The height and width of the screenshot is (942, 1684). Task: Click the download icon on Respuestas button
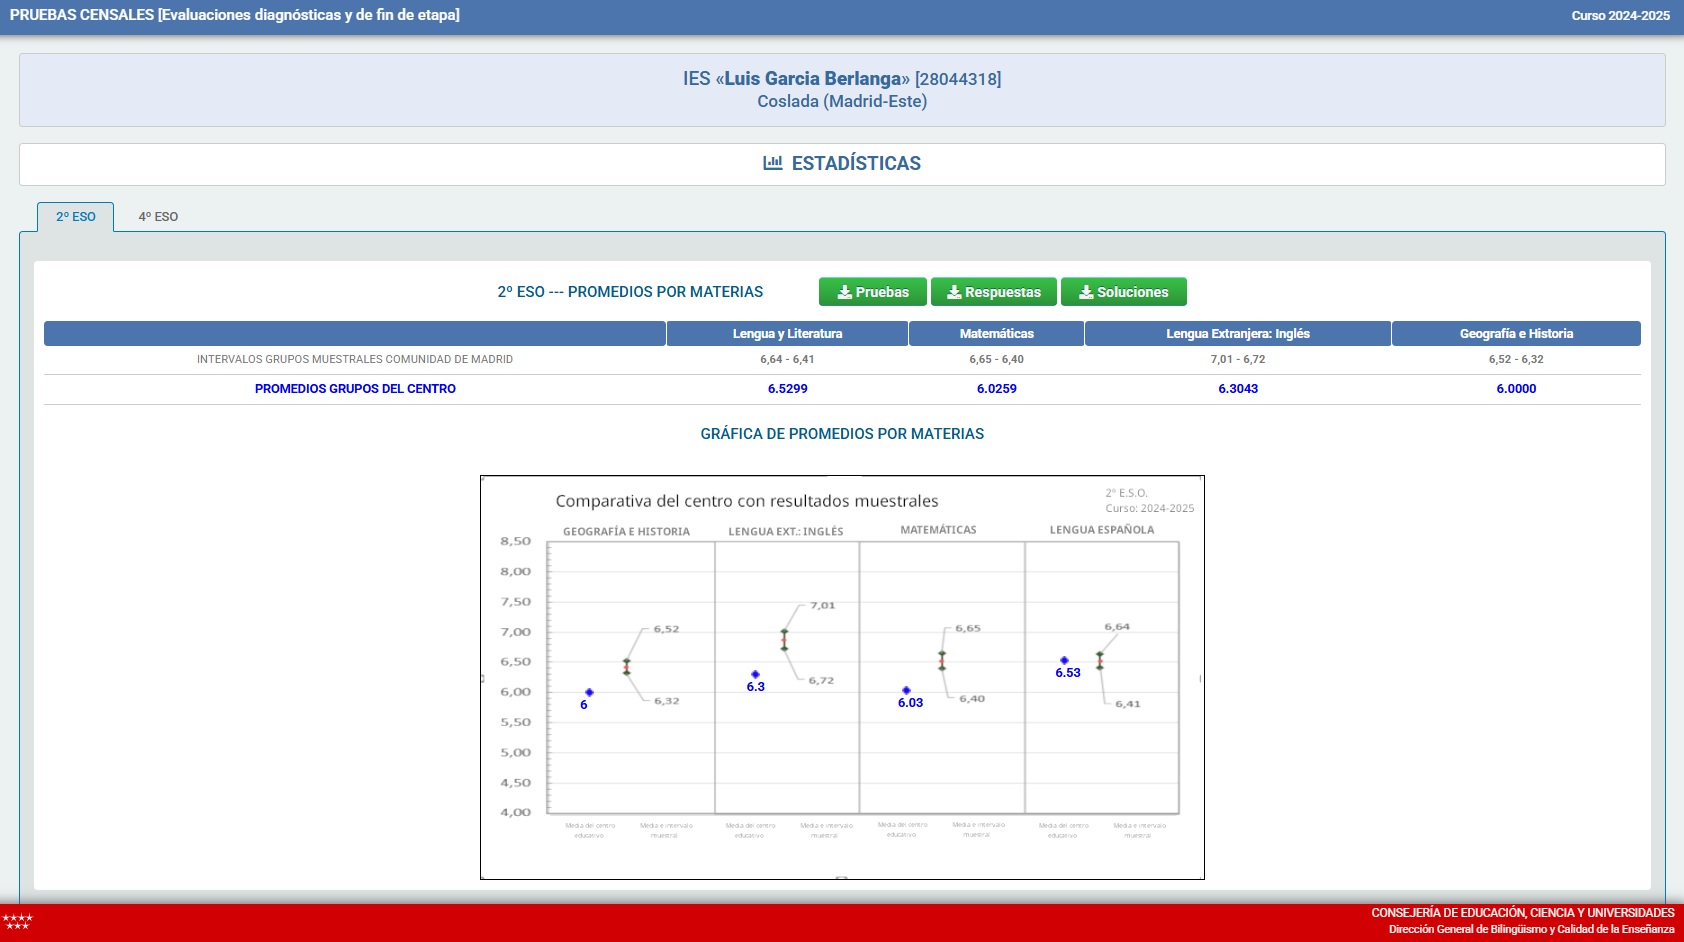(954, 292)
